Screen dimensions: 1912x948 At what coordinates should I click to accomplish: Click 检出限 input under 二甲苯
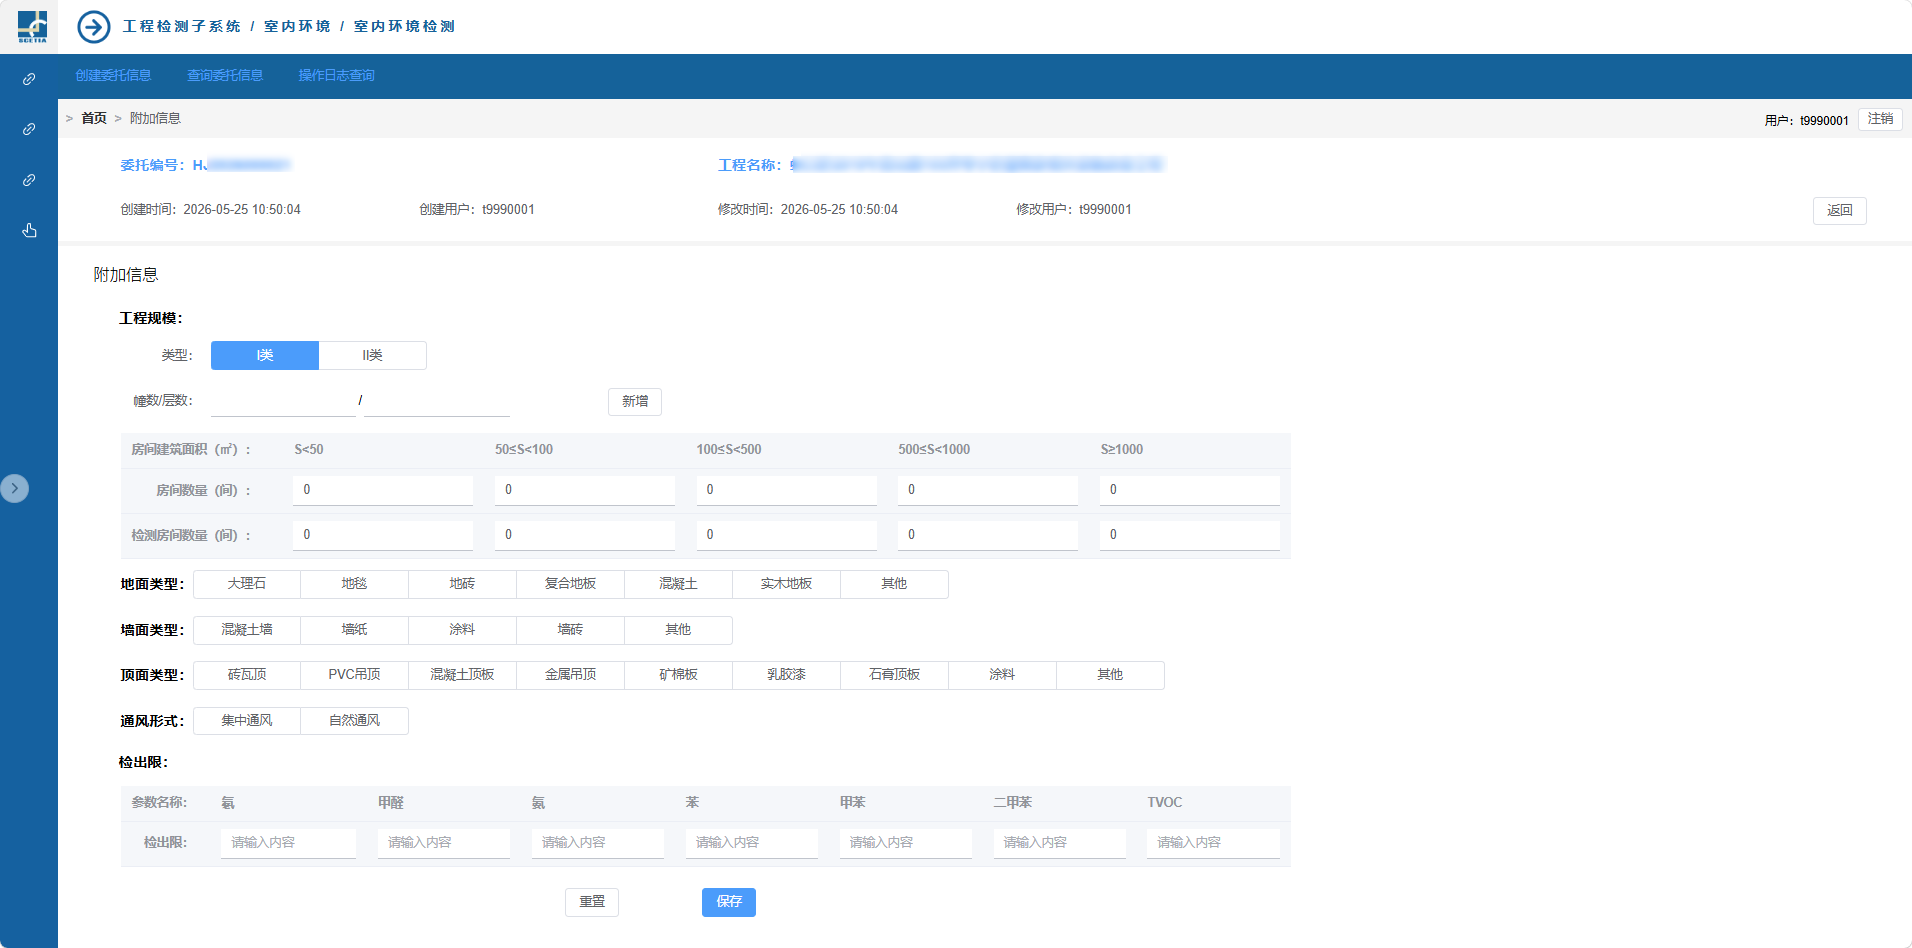pos(1060,843)
